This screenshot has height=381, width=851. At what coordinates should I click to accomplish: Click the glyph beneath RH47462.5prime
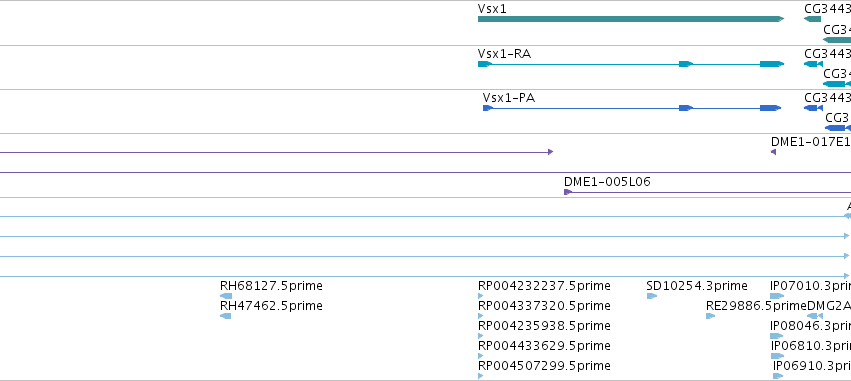pyautogui.click(x=226, y=316)
